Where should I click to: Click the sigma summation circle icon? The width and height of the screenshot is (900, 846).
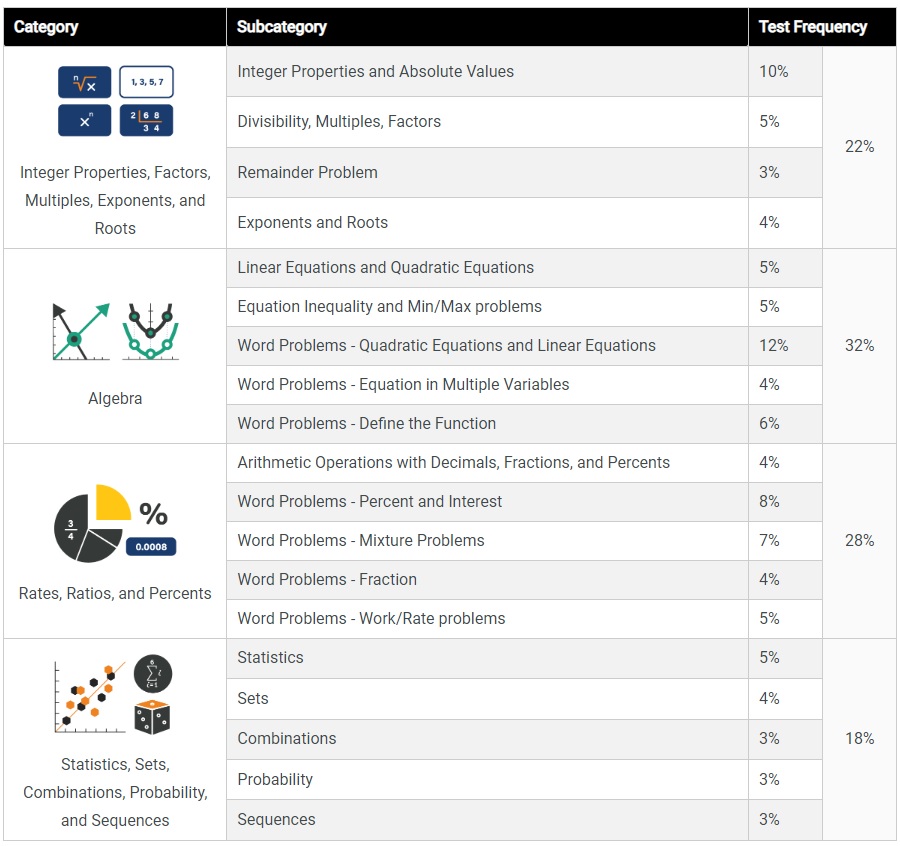(x=153, y=674)
